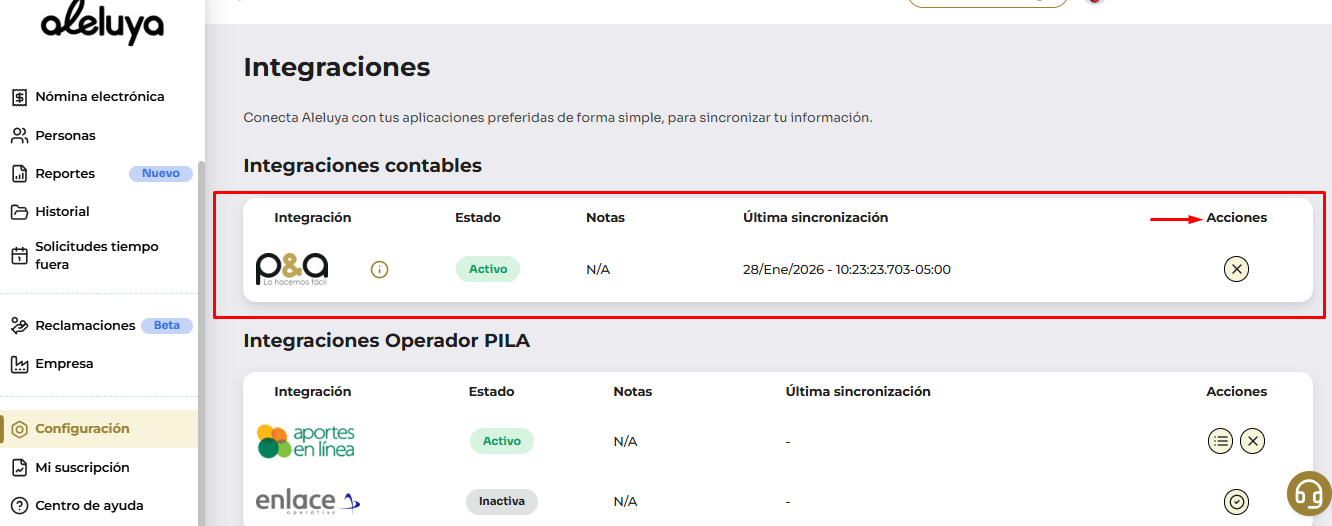Screen dimensions: 1332x526
Task: Select Historial in the sidebar
Action: pos(62,212)
